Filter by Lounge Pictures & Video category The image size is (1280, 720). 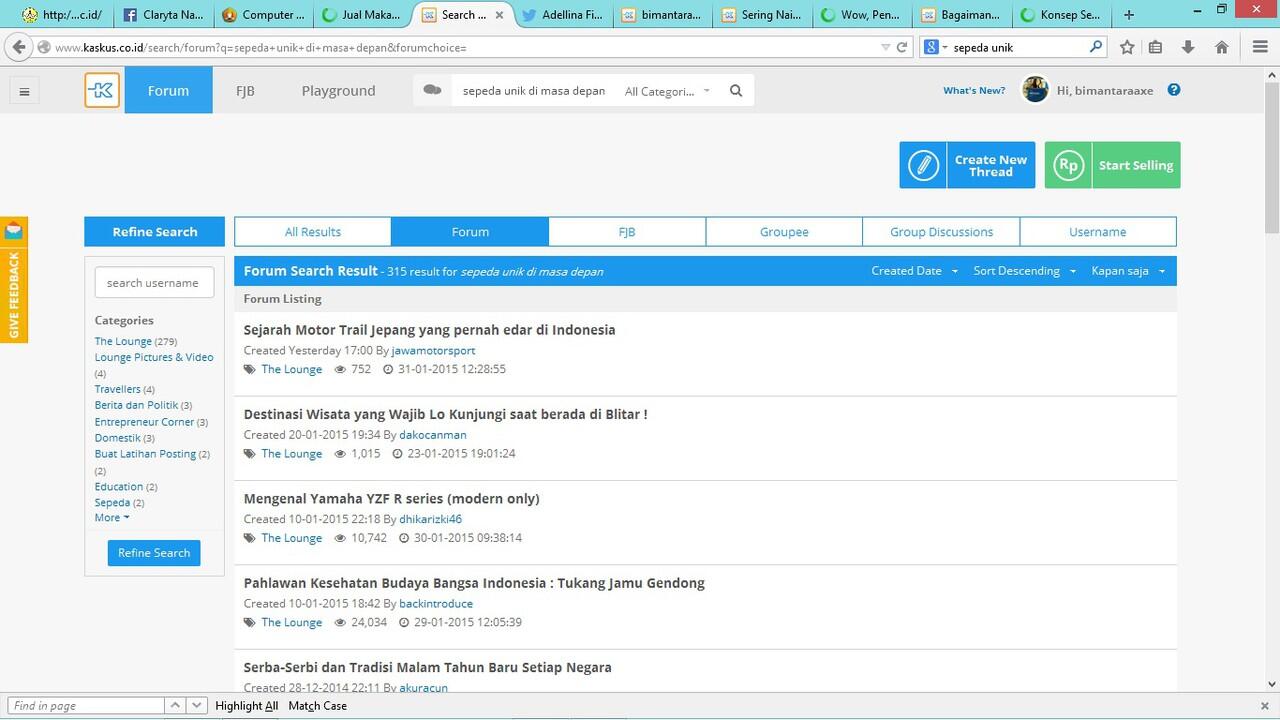[154, 358]
